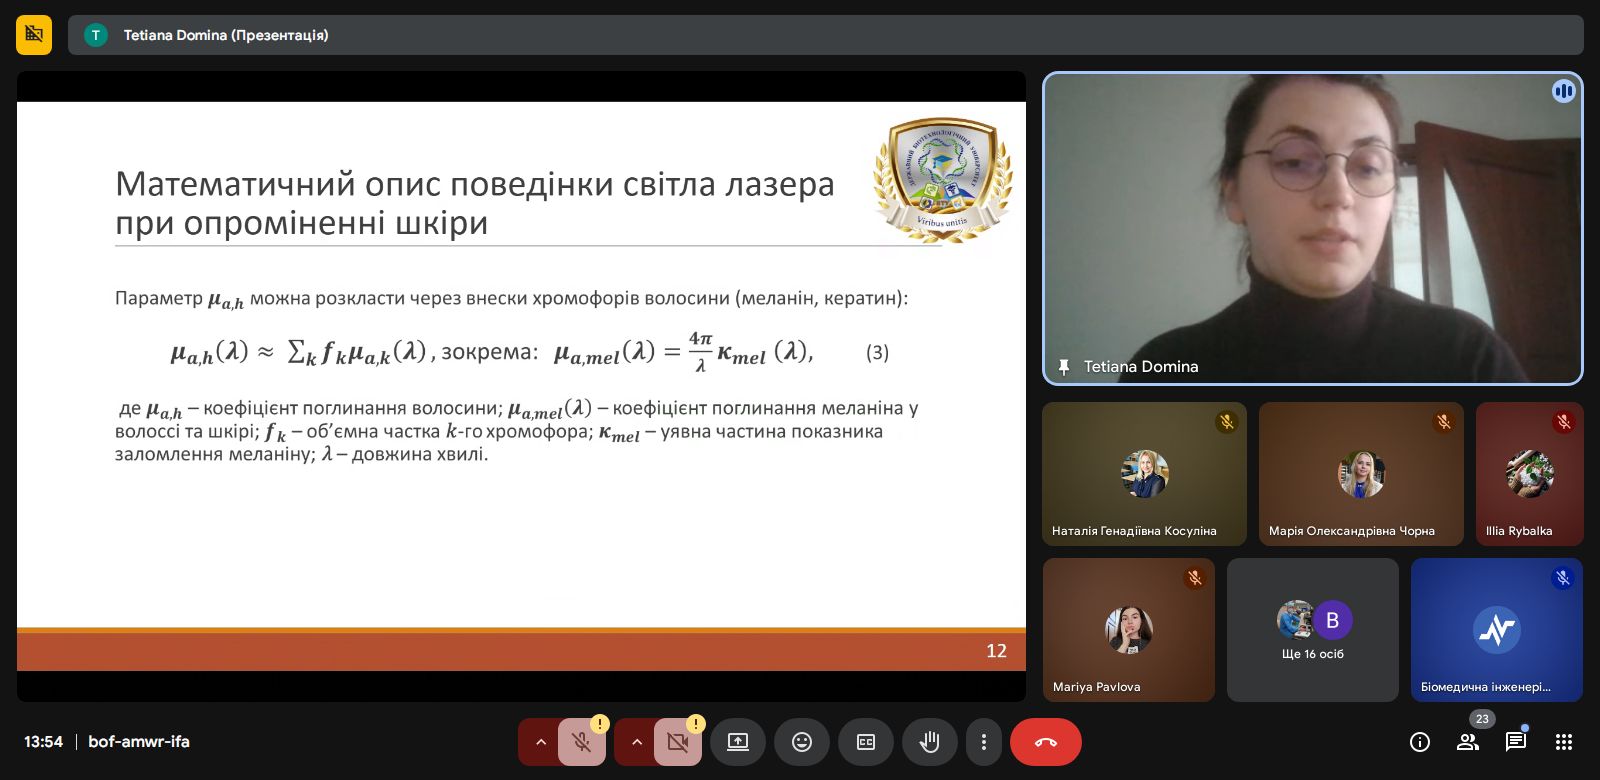Select the Tetiana Domina presentation header
The height and width of the screenshot is (780, 1600).
click(225, 35)
